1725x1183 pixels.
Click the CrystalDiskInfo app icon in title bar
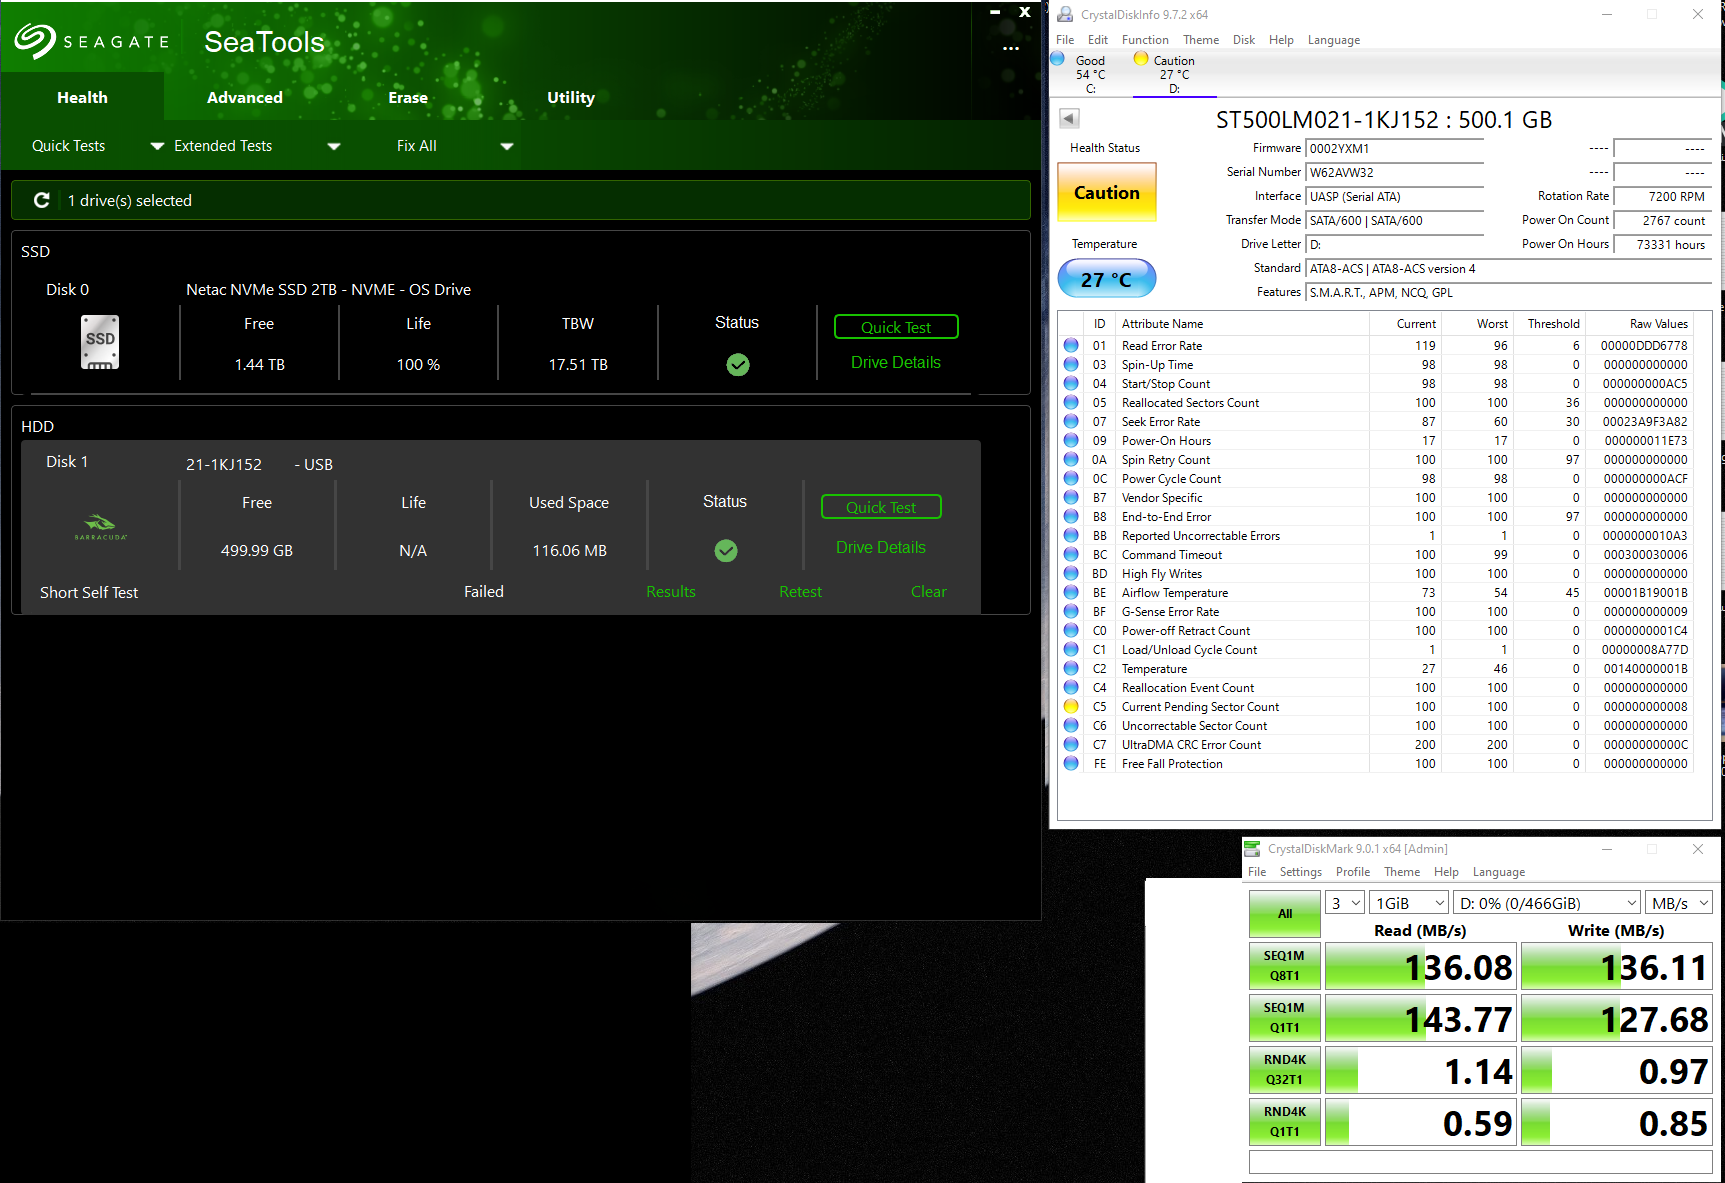coord(1065,14)
